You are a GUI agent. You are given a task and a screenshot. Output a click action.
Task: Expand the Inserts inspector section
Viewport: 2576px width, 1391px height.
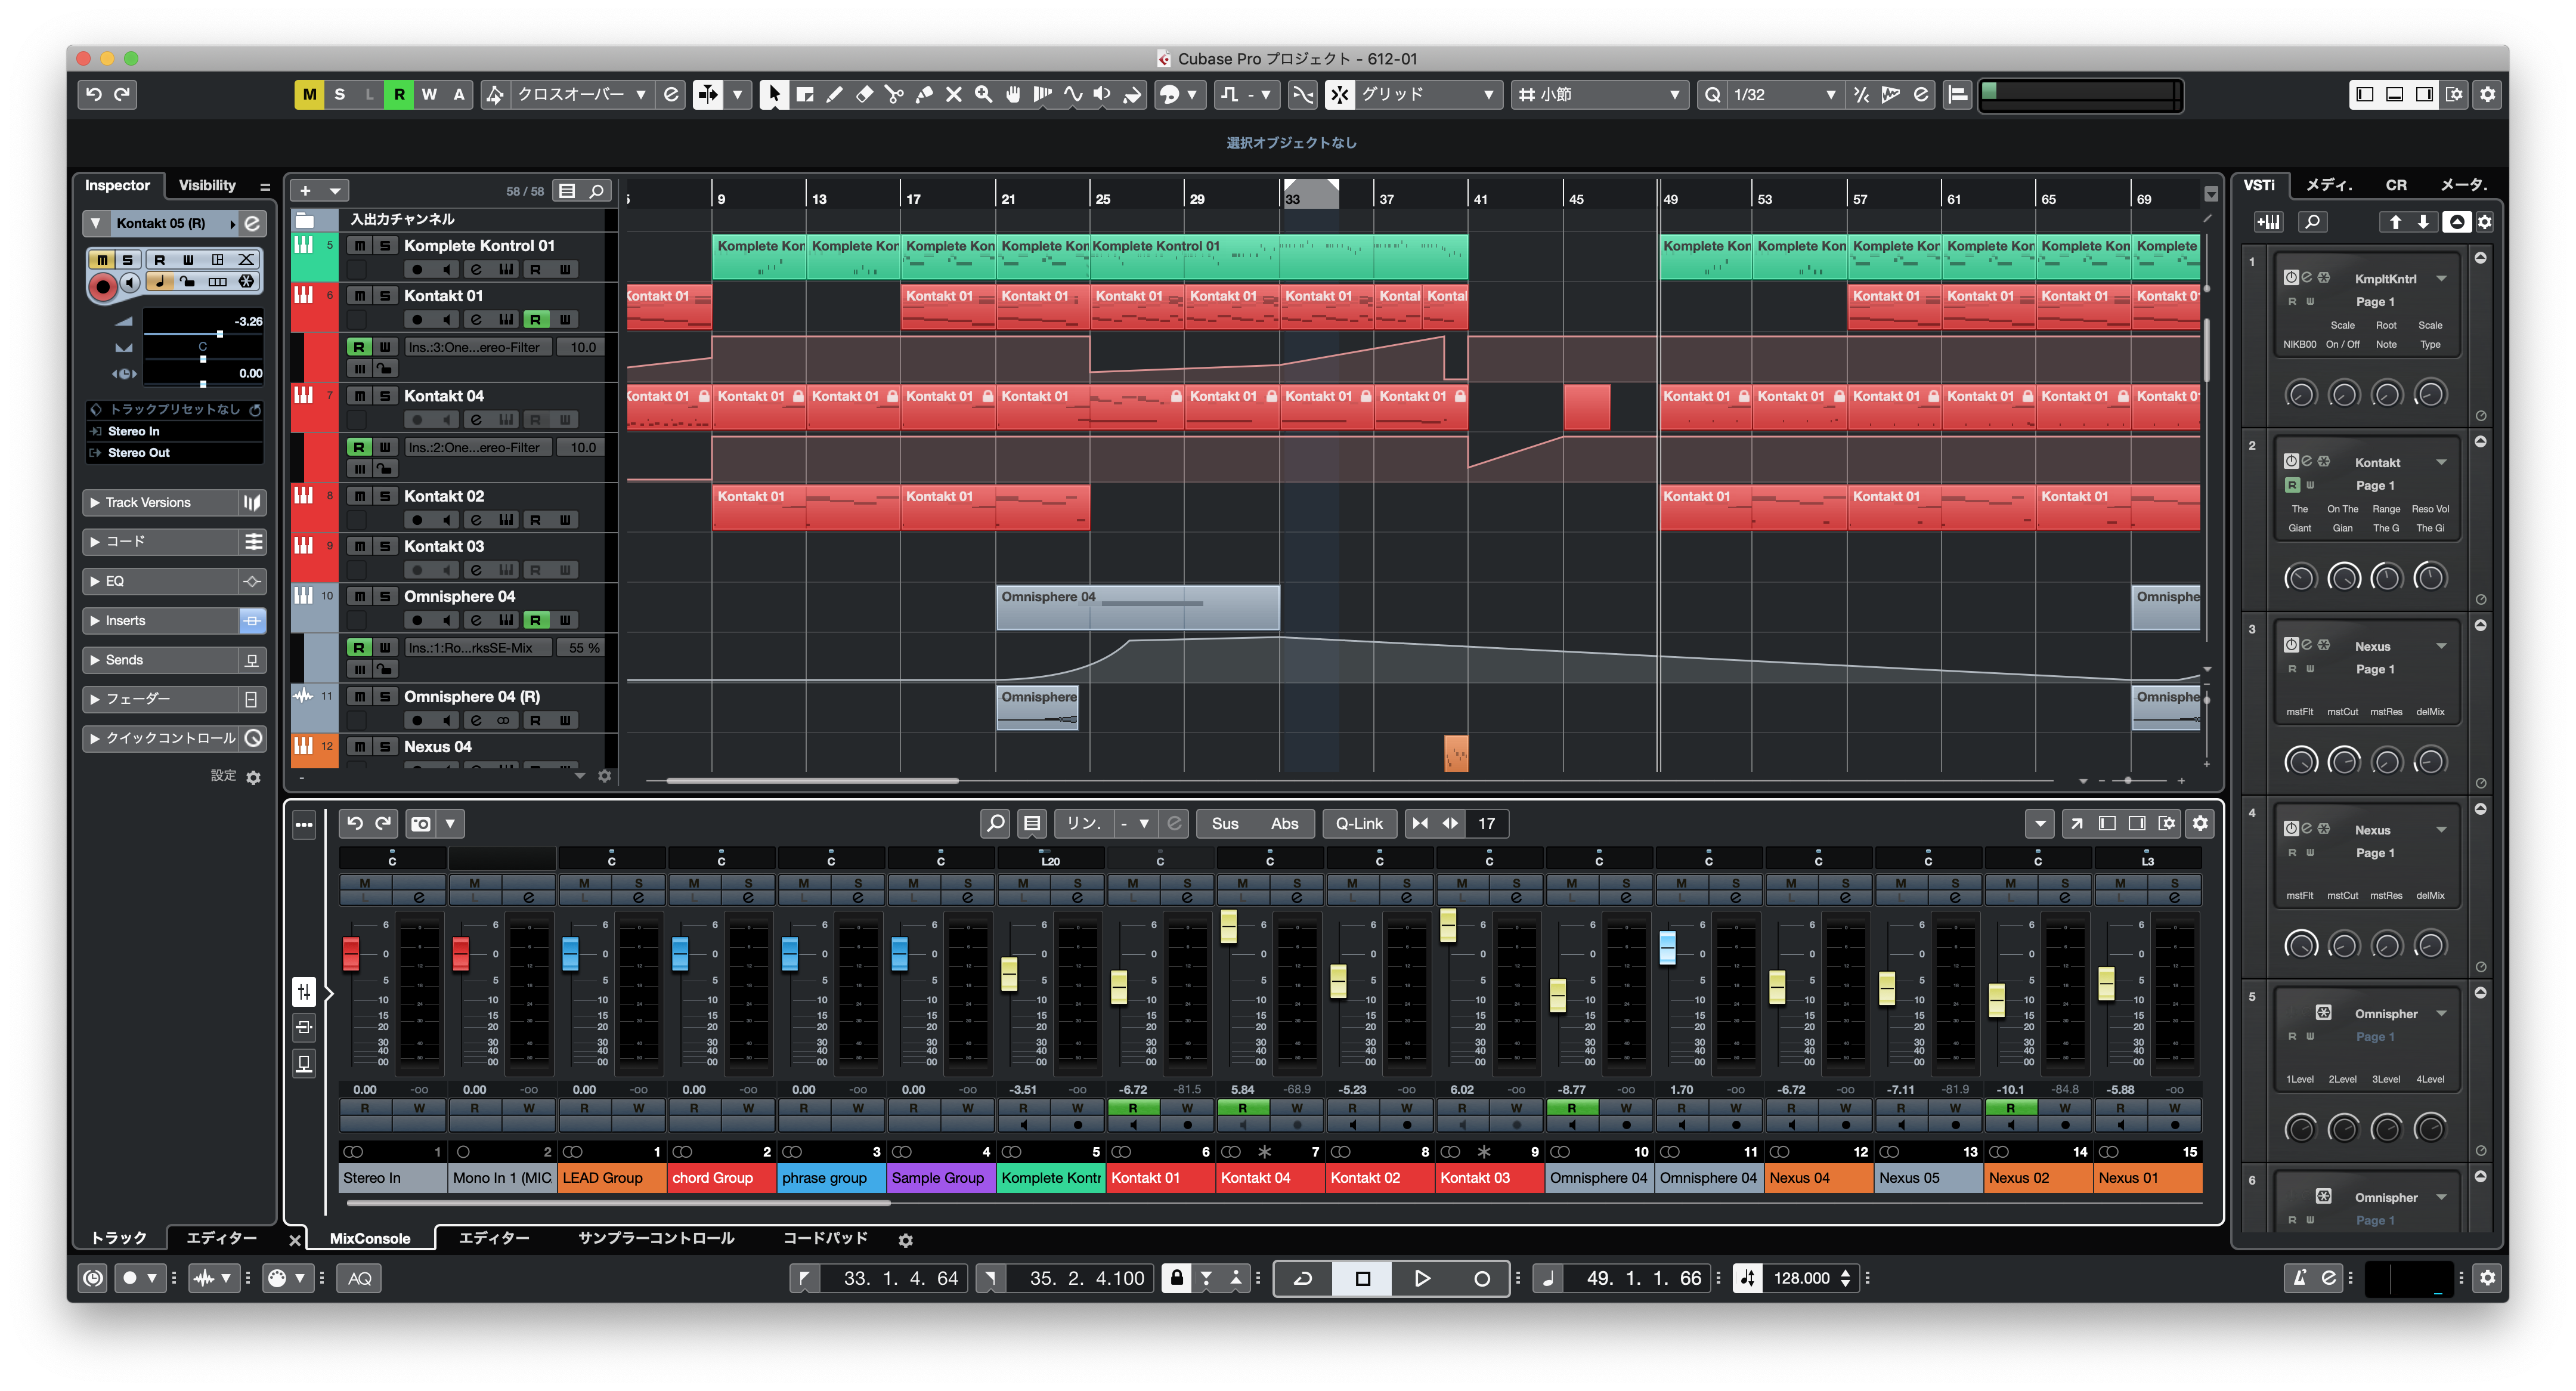[x=160, y=620]
